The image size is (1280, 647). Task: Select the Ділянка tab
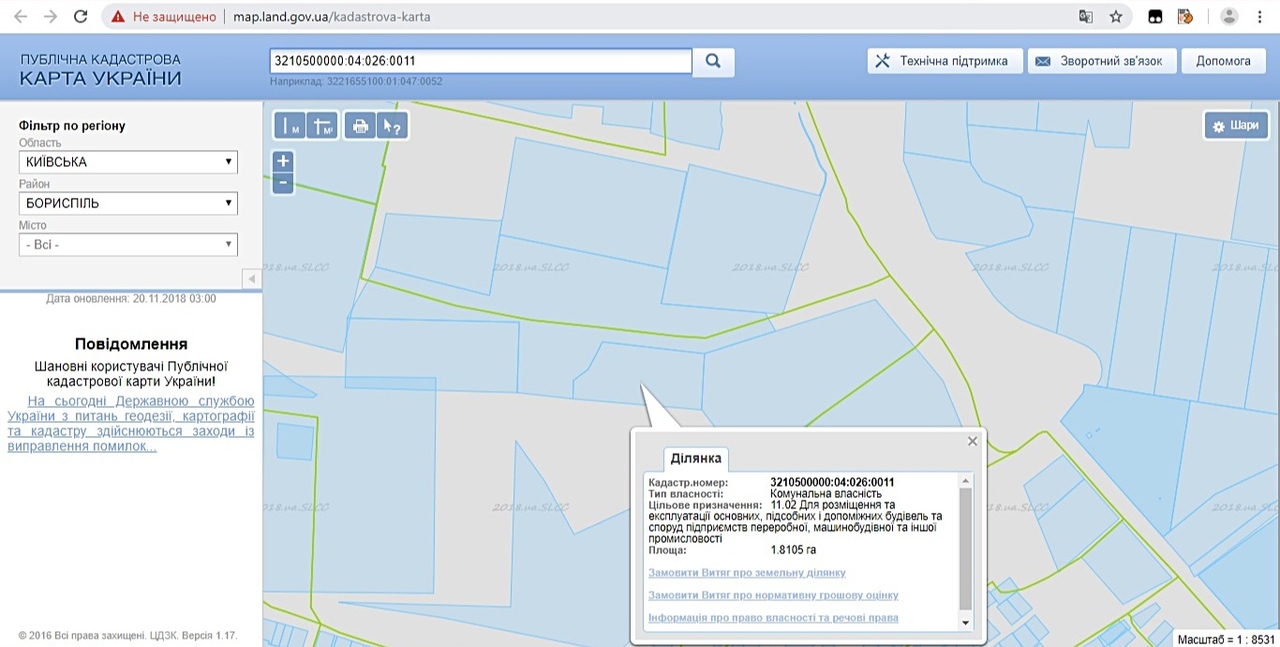(696, 458)
